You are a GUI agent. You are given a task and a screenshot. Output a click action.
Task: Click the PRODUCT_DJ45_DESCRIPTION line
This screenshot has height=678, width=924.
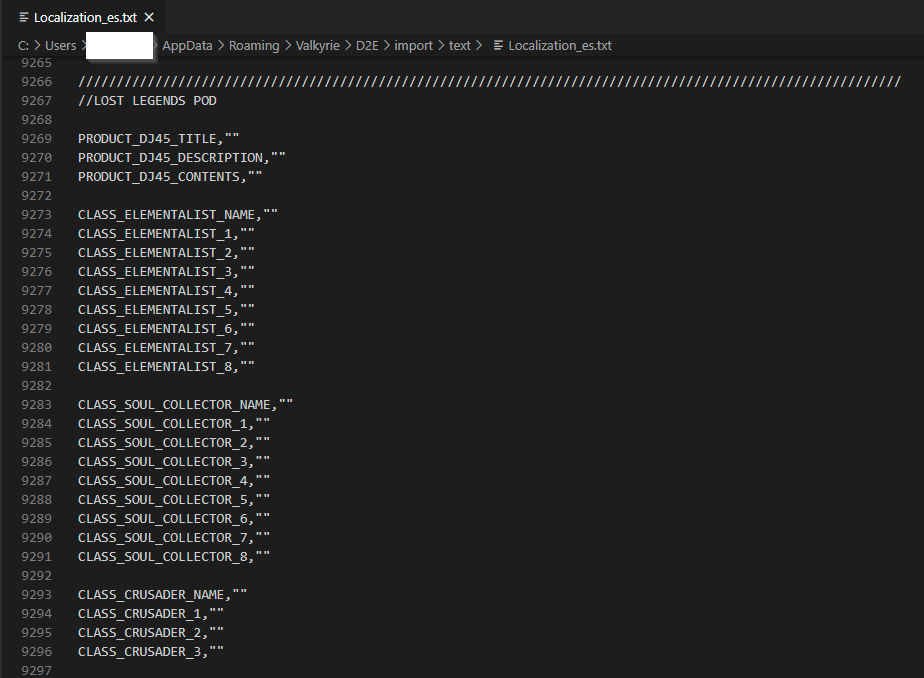pos(182,157)
